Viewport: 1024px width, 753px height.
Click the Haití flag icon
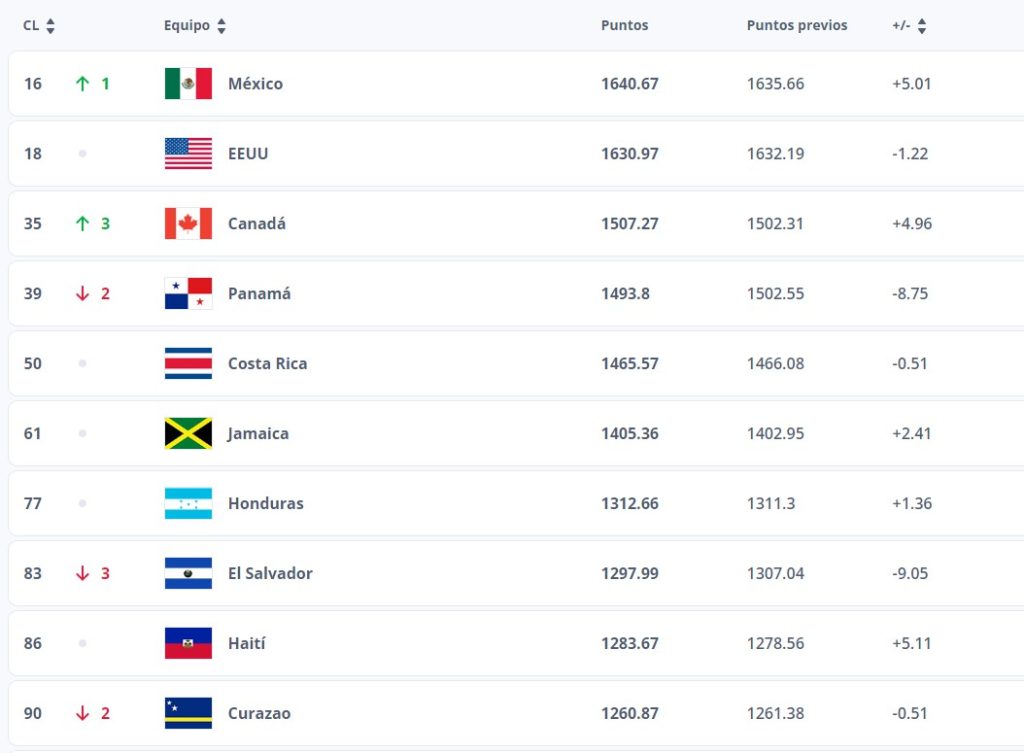188,643
